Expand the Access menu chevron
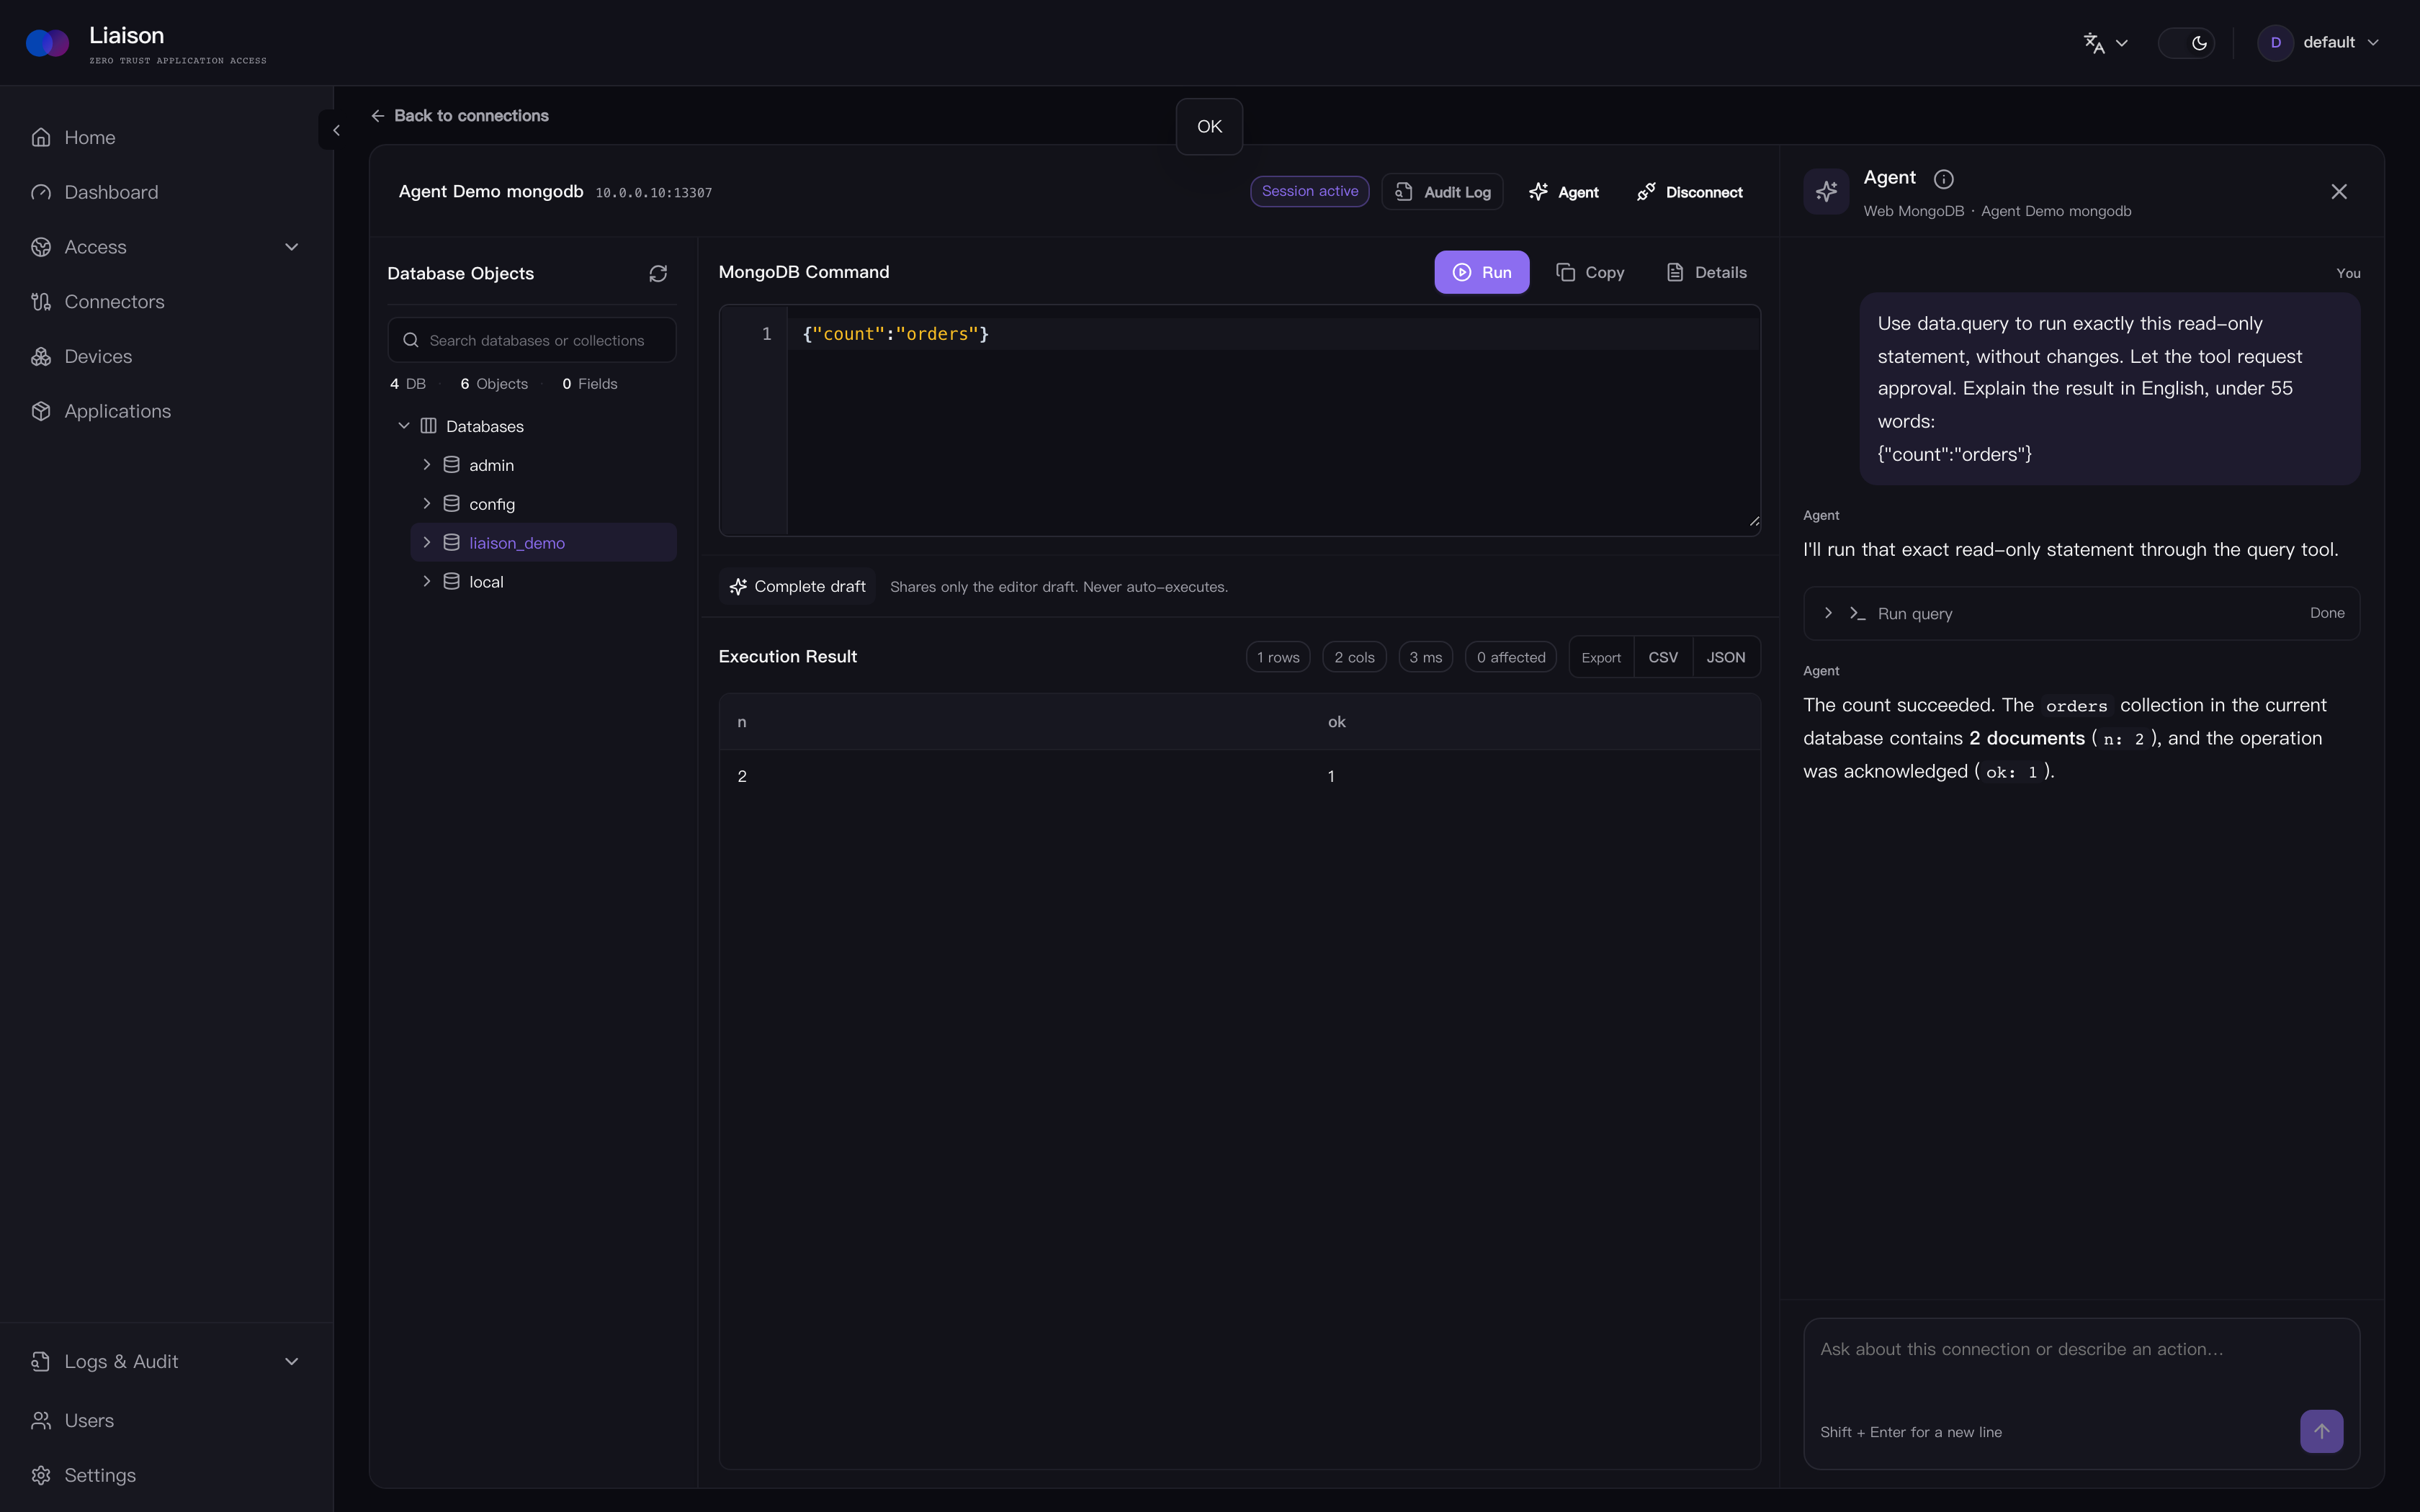Image resolution: width=2420 pixels, height=1512 pixels. [x=292, y=247]
